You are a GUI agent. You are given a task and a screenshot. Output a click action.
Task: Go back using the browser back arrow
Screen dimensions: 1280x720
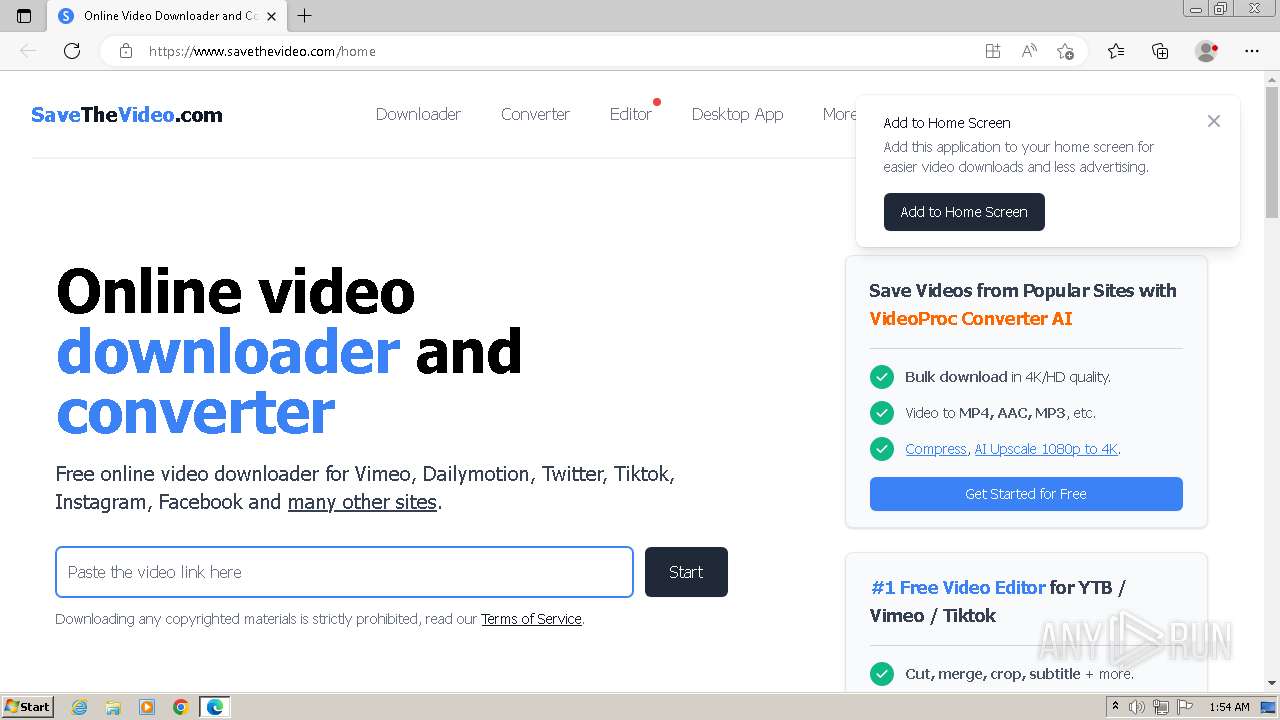[x=28, y=51]
